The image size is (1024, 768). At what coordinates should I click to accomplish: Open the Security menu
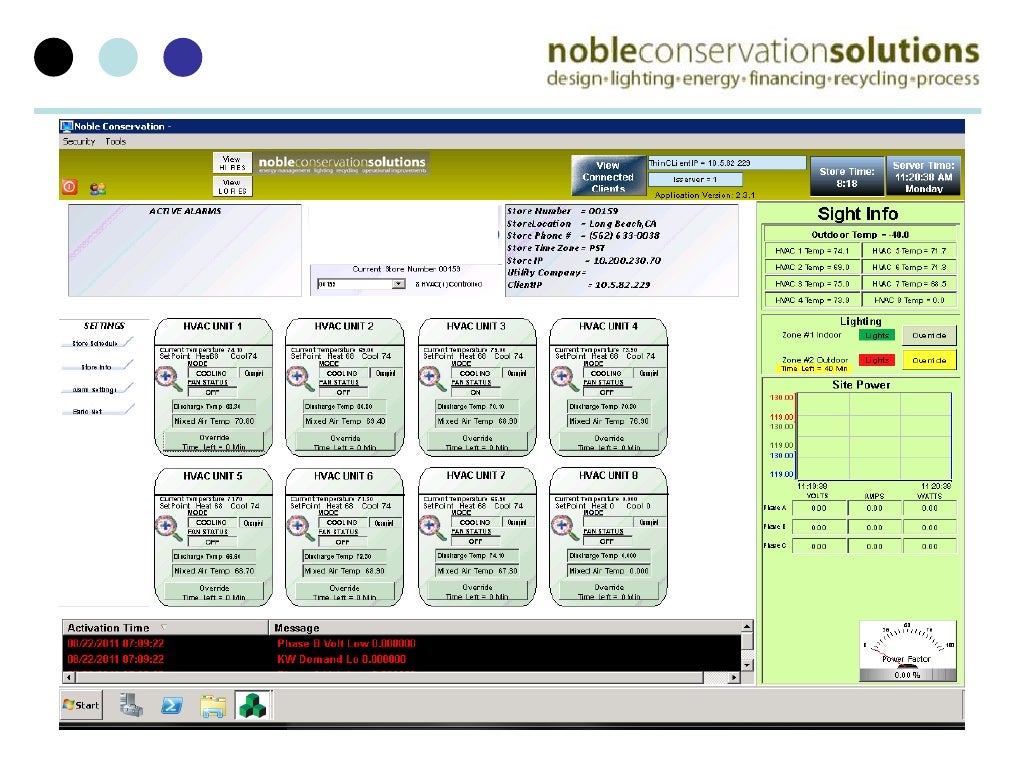click(79, 141)
